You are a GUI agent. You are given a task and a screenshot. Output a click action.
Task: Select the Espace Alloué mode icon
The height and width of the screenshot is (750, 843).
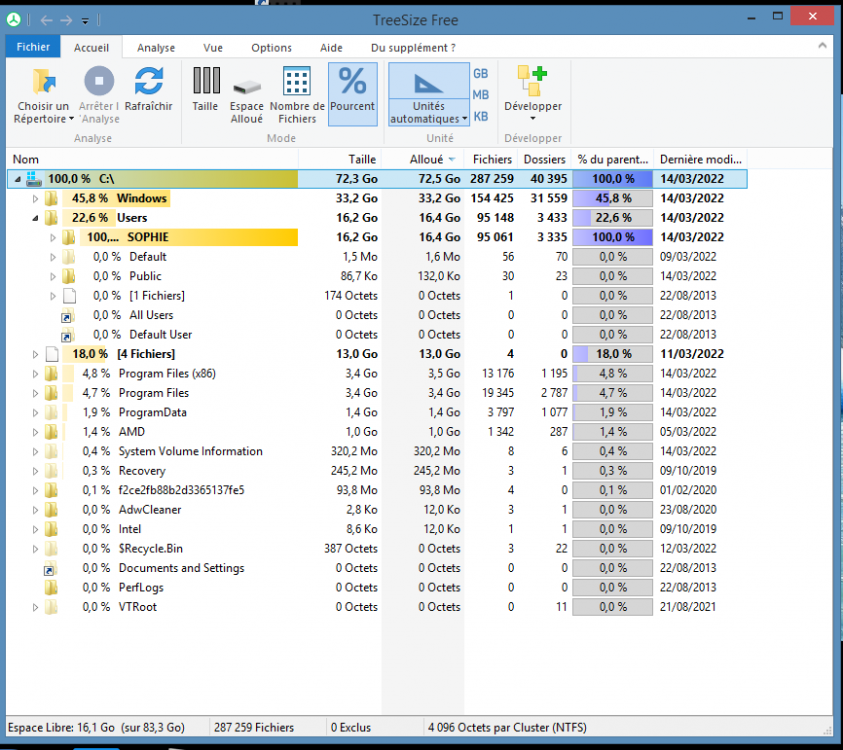pos(246,88)
